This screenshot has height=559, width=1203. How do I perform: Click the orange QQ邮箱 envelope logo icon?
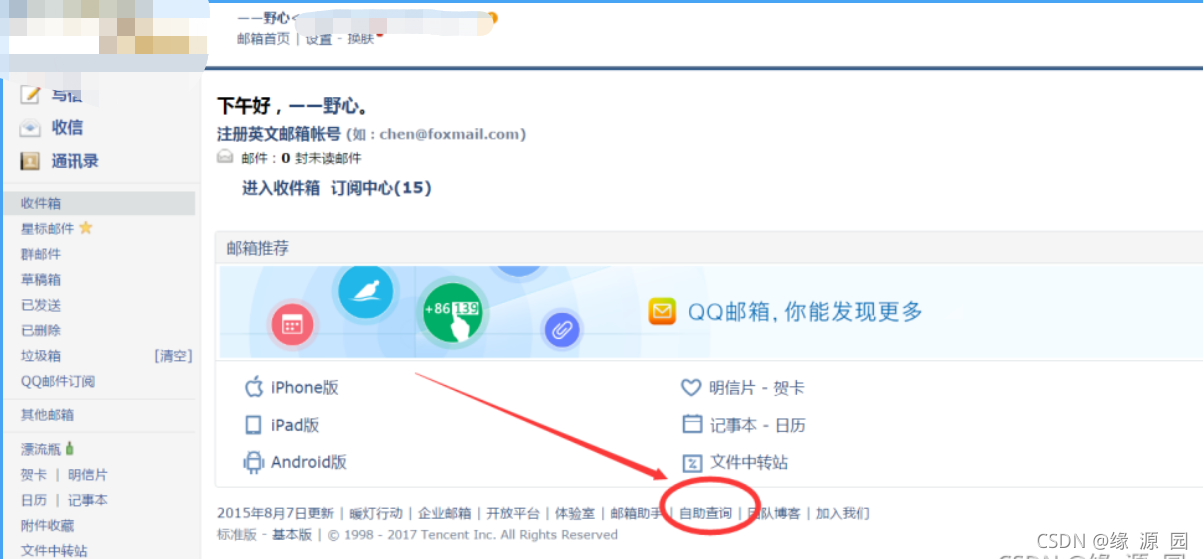662,311
